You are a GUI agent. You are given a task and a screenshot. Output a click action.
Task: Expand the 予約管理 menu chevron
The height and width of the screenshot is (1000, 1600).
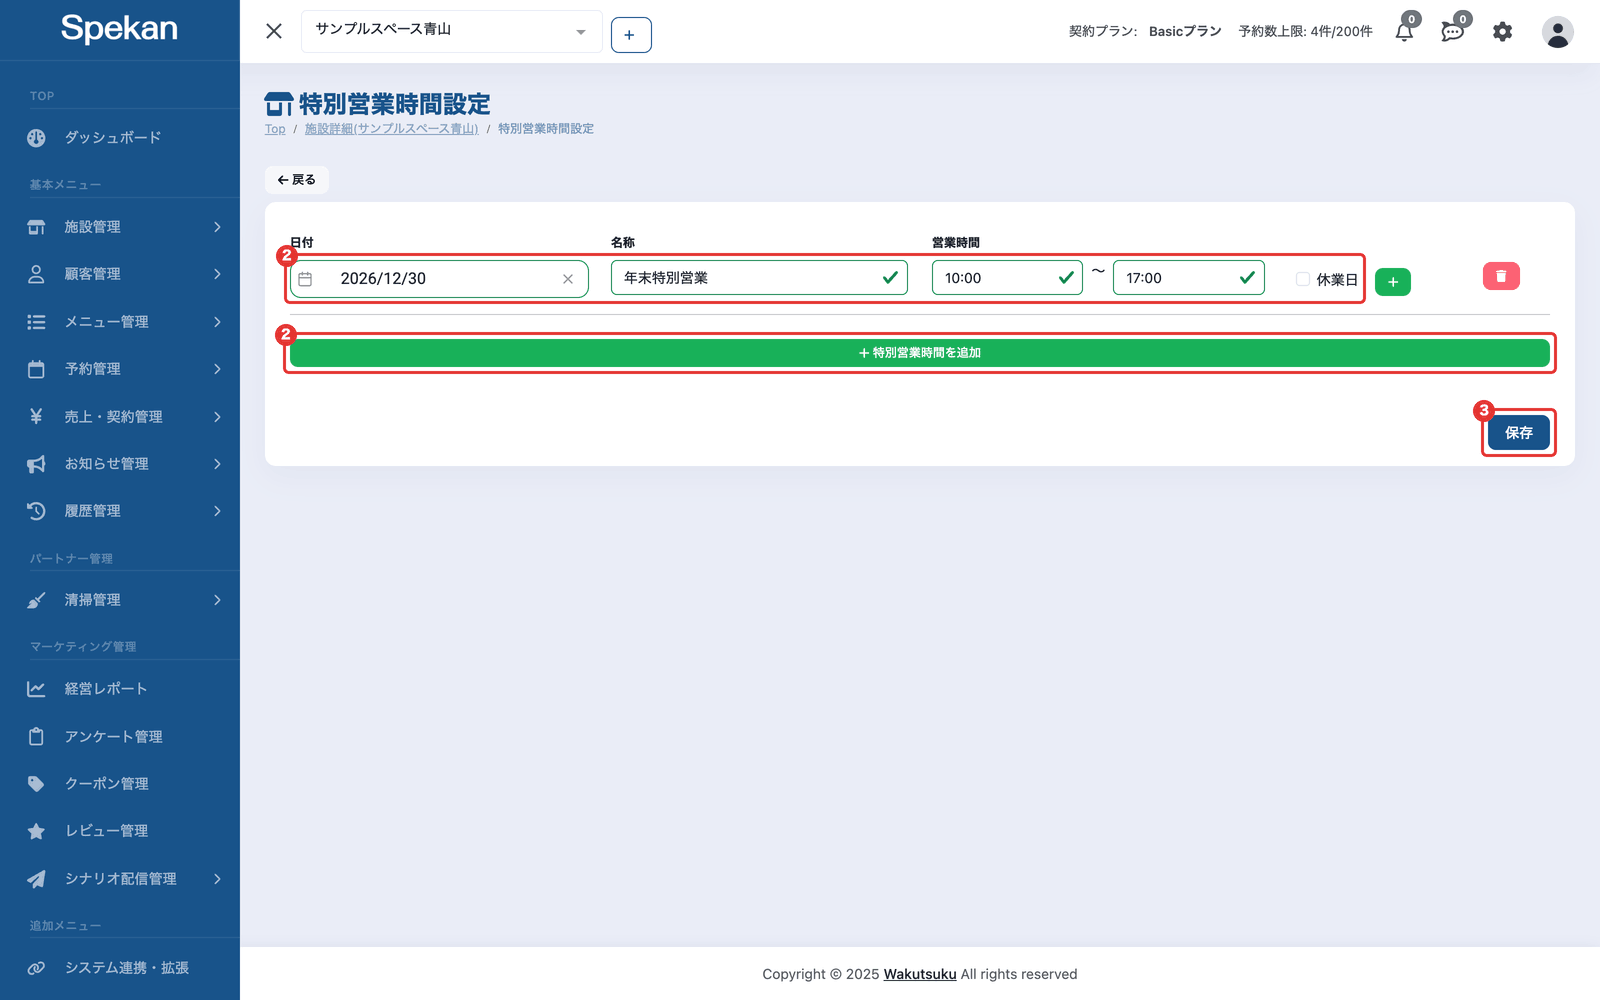(x=217, y=369)
